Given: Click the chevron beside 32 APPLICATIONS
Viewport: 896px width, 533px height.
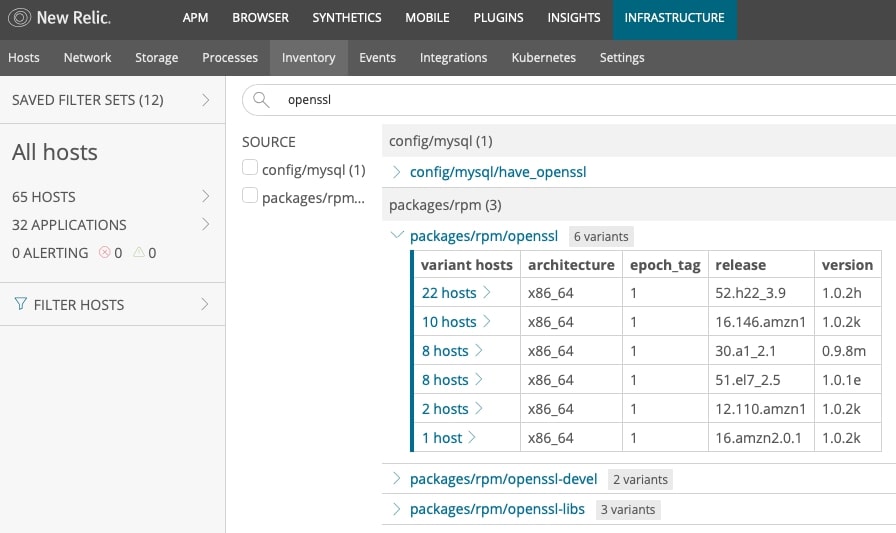Looking at the screenshot, I should pyautogui.click(x=205, y=224).
